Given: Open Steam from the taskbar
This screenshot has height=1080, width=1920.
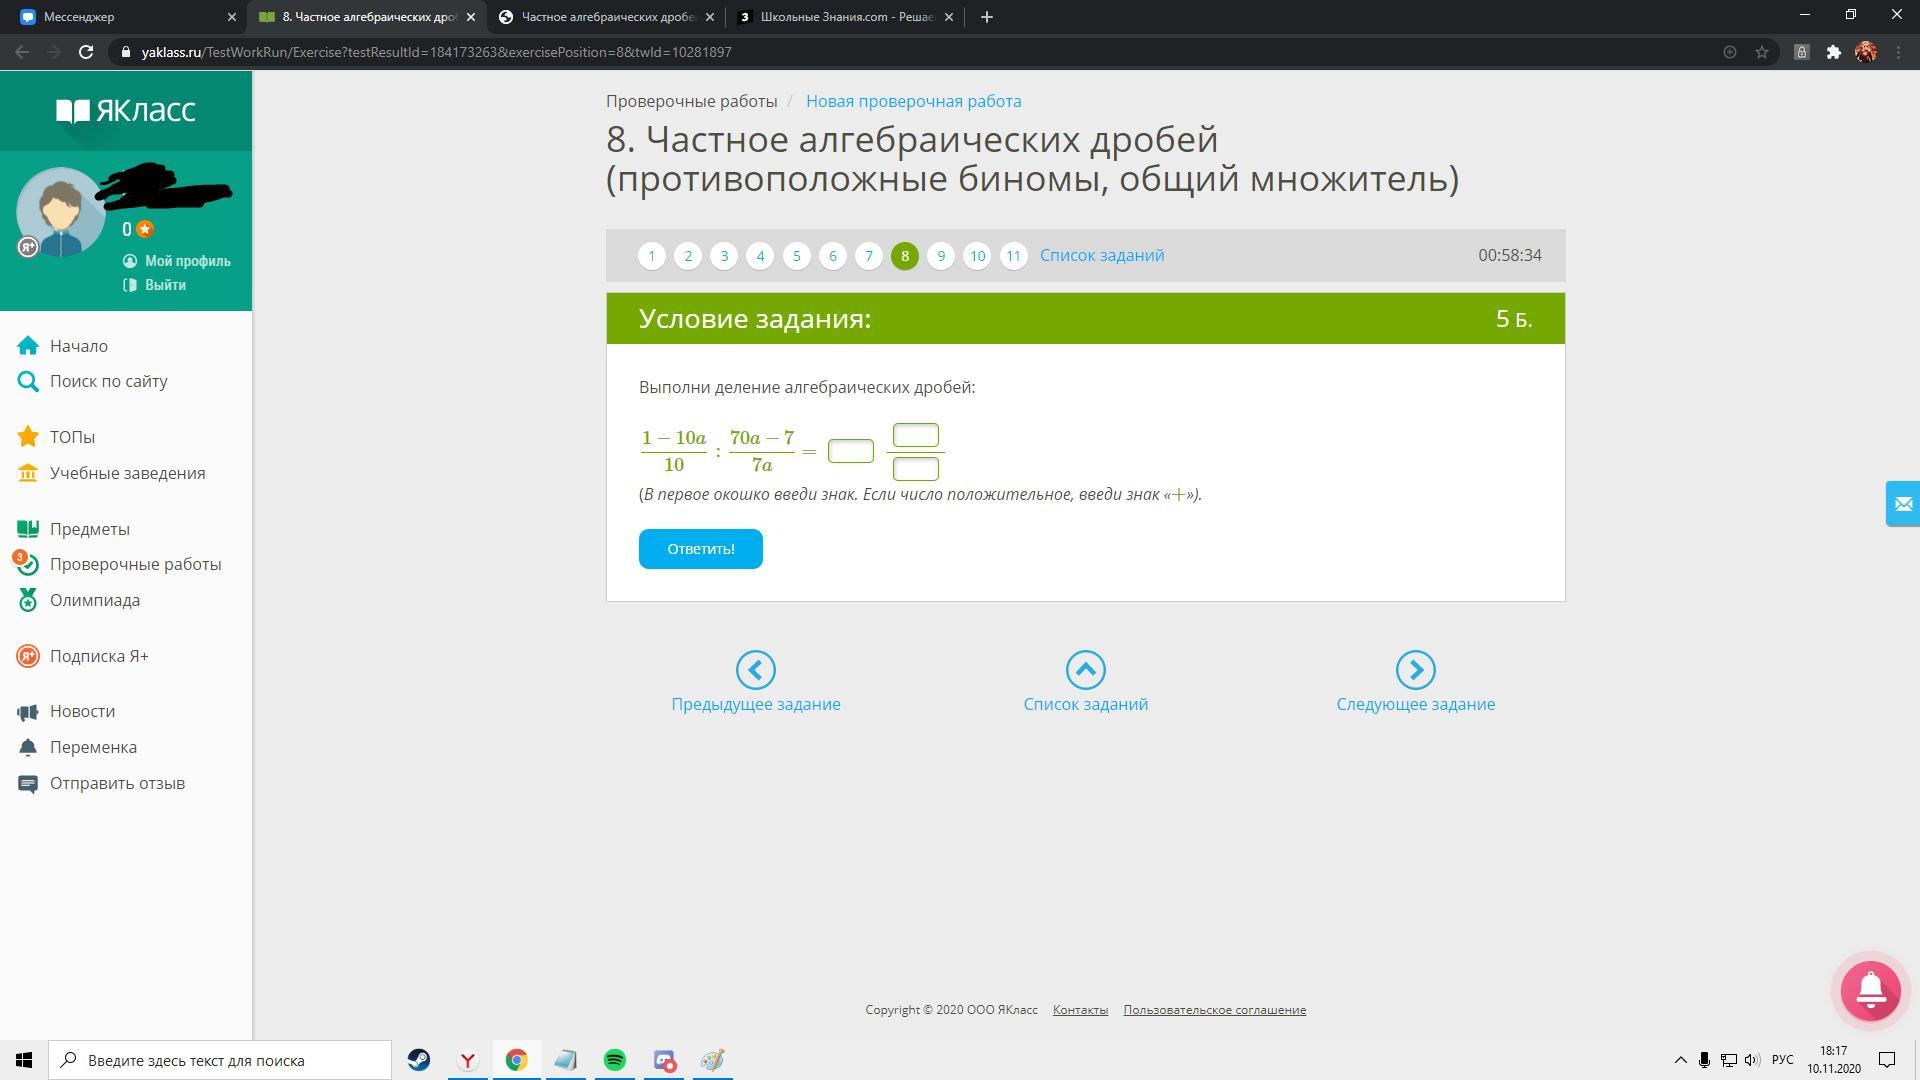Looking at the screenshot, I should (x=418, y=1060).
